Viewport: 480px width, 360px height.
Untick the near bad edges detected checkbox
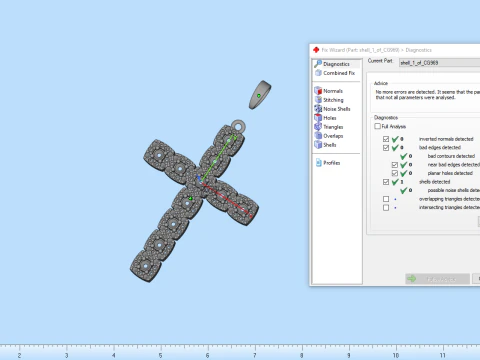tap(395, 165)
